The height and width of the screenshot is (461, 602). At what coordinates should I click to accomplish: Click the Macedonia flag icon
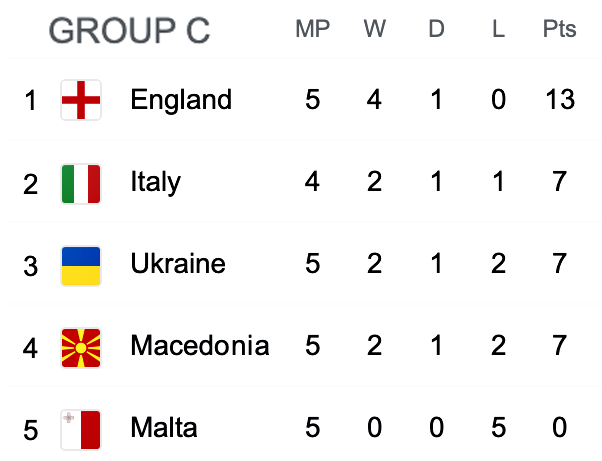pos(81,347)
